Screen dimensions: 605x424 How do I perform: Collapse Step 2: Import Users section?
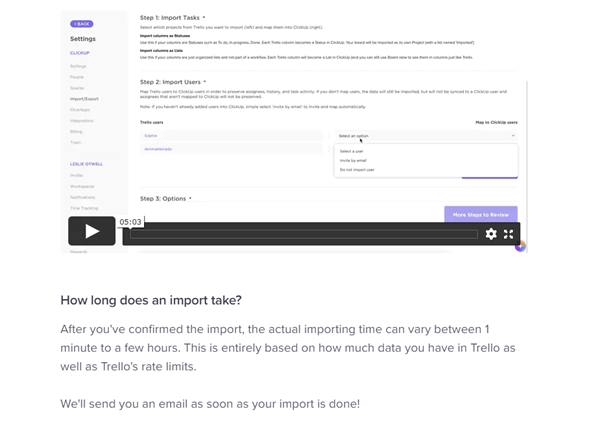pos(204,81)
